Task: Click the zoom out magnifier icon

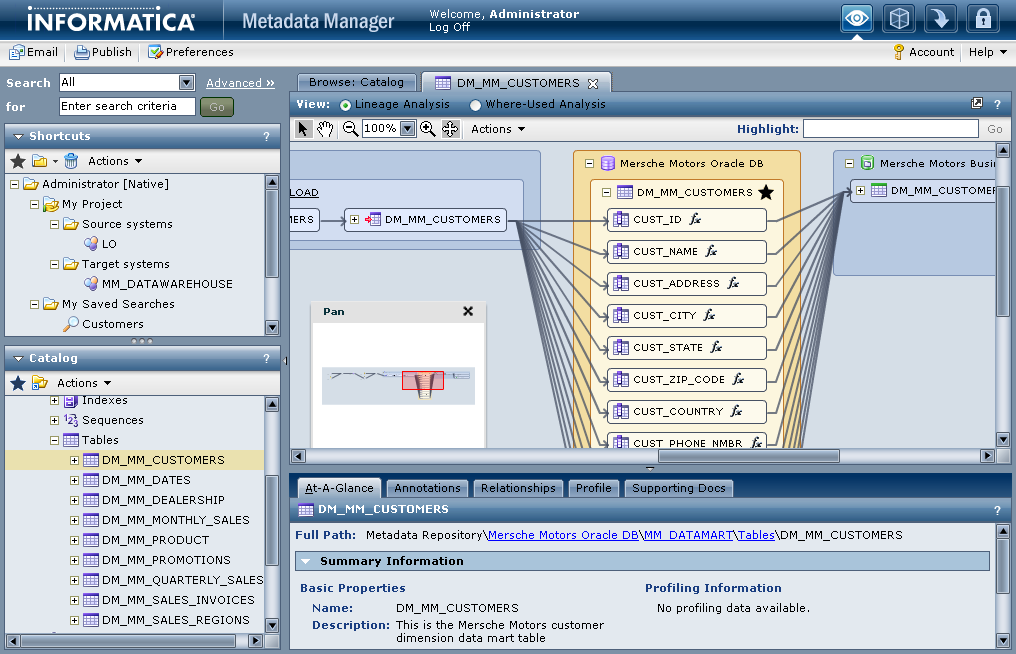Action: click(x=350, y=129)
